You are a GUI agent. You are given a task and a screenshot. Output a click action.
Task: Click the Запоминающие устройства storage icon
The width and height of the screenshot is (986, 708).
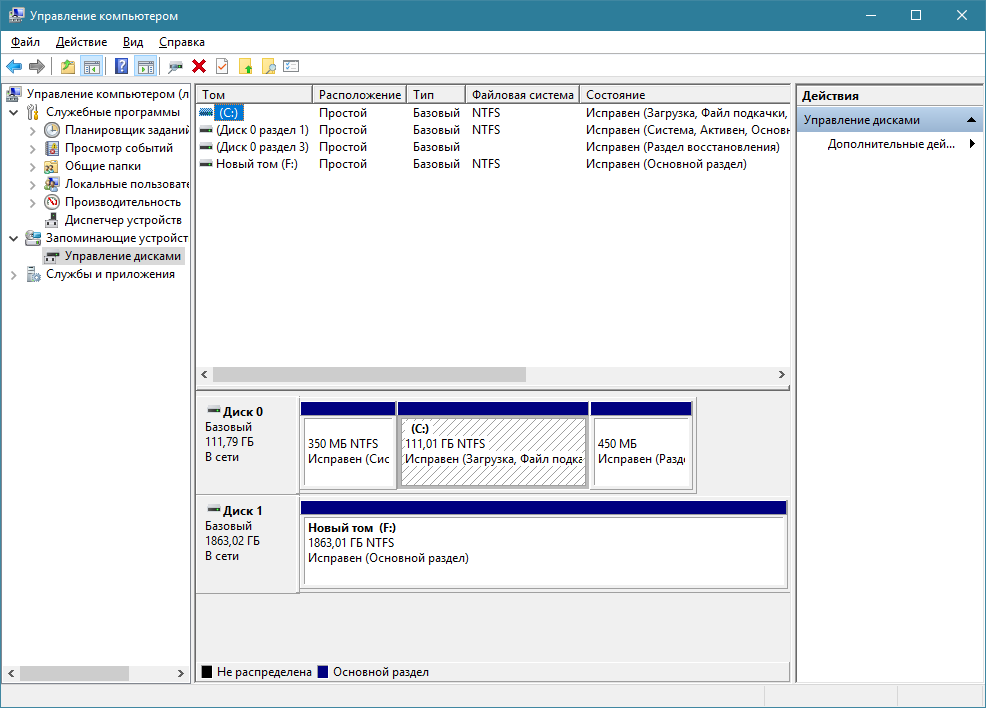33,238
